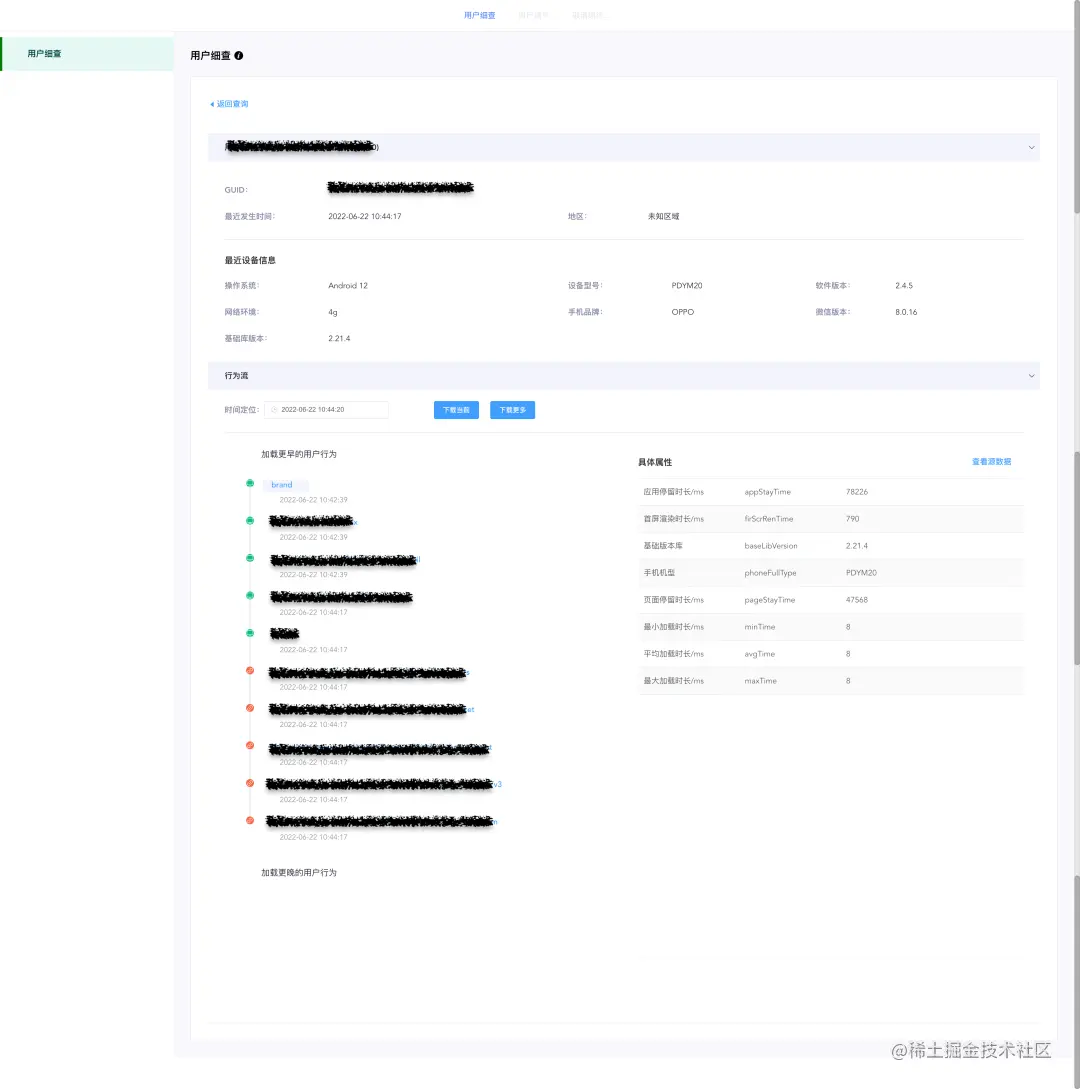Viewport: 1080px width, 1089px height.
Task: Click the appStayTime value 78226
Action: [856, 492]
